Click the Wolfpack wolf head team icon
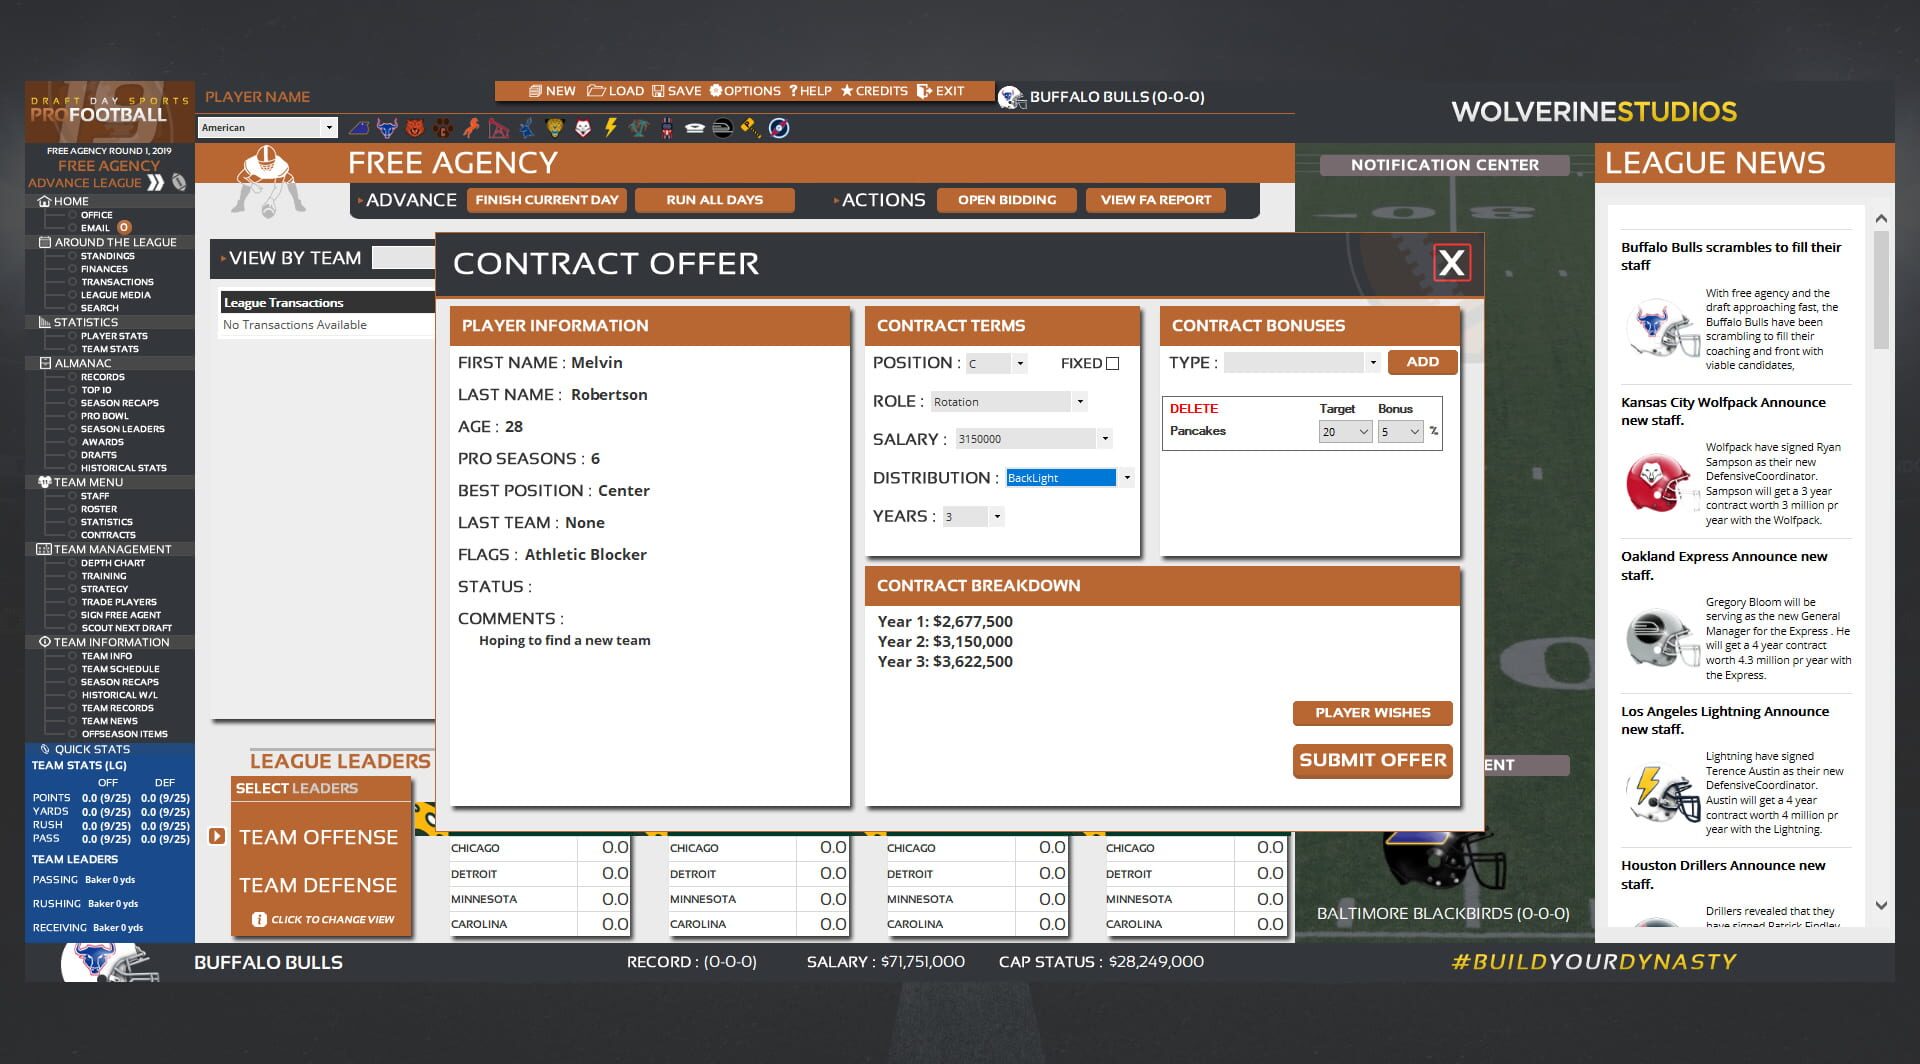Screen dimensions: 1920x1064 [582, 127]
